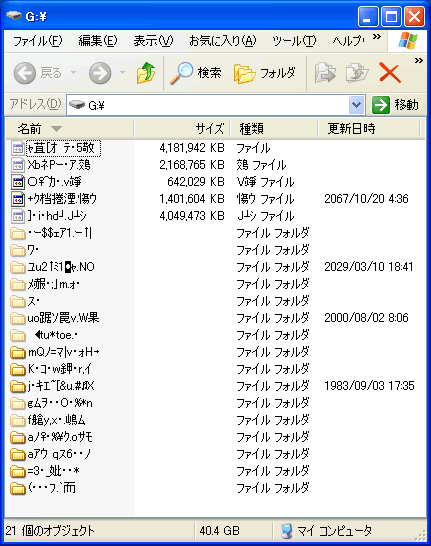Open the Favorites (お気に入り) menu
The width and height of the screenshot is (431, 546).
(222, 41)
